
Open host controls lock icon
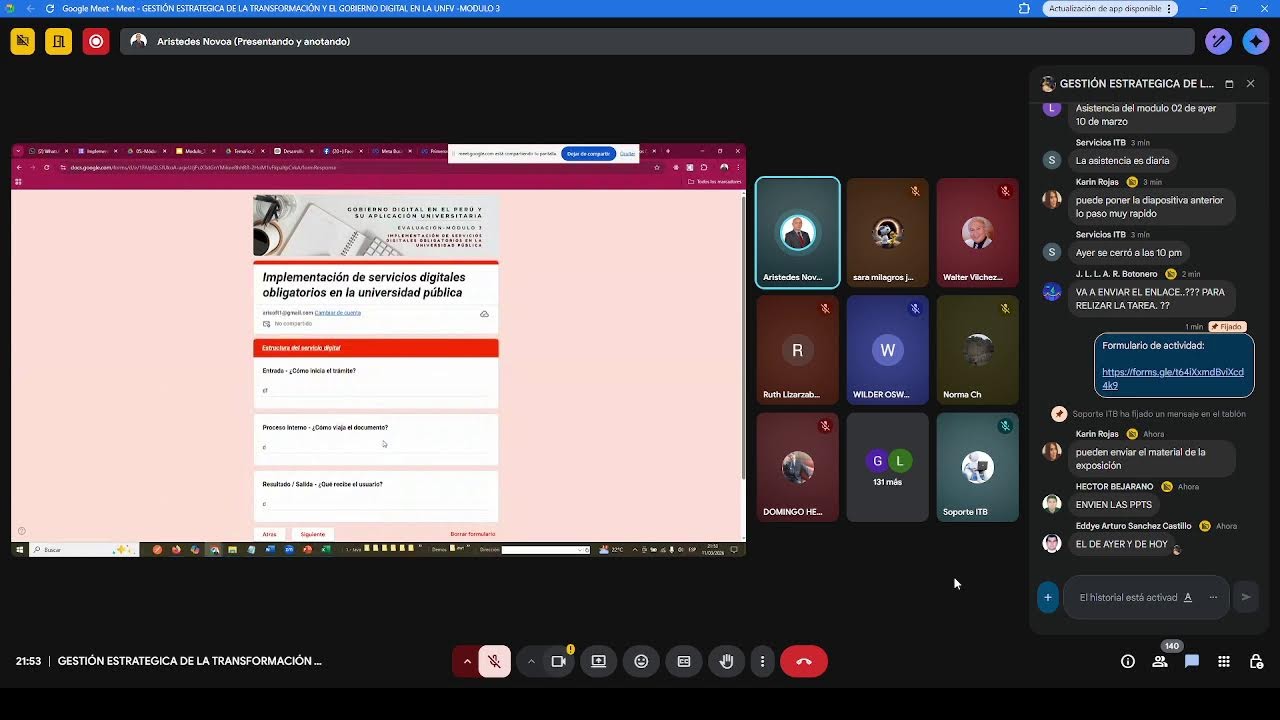1256,661
